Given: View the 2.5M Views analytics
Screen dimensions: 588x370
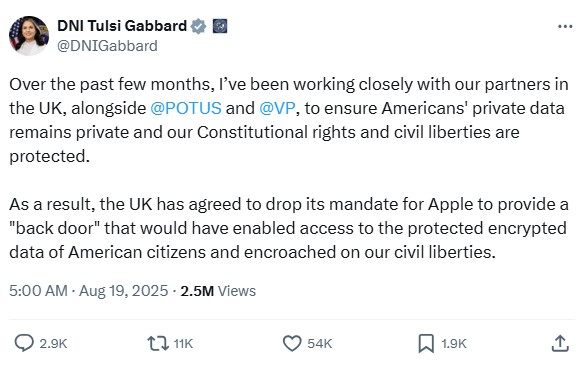Looking at the screenshot, I should pos(218,291).
